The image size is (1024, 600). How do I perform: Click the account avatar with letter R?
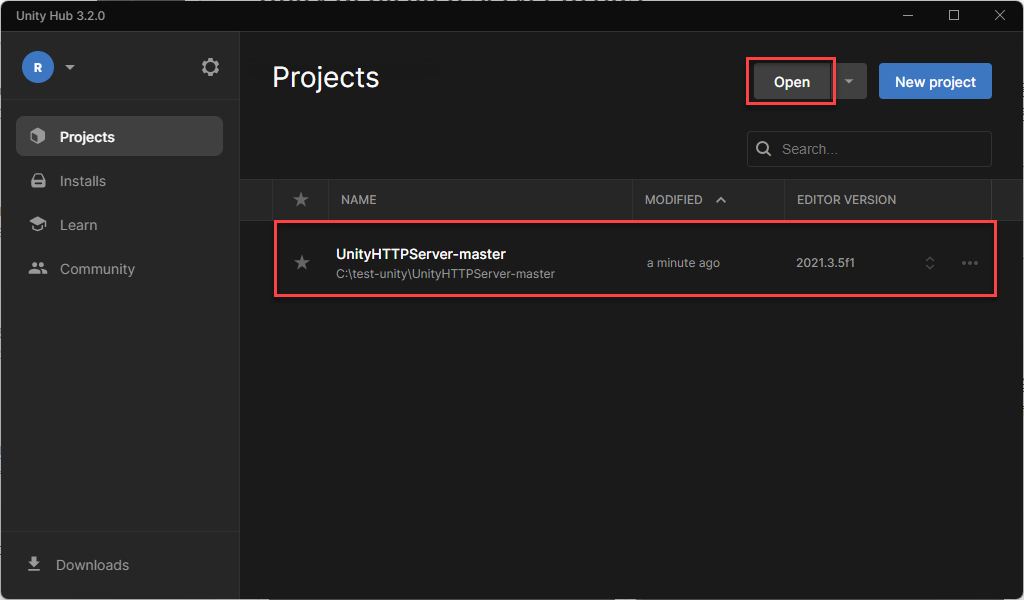coord(38,67)
